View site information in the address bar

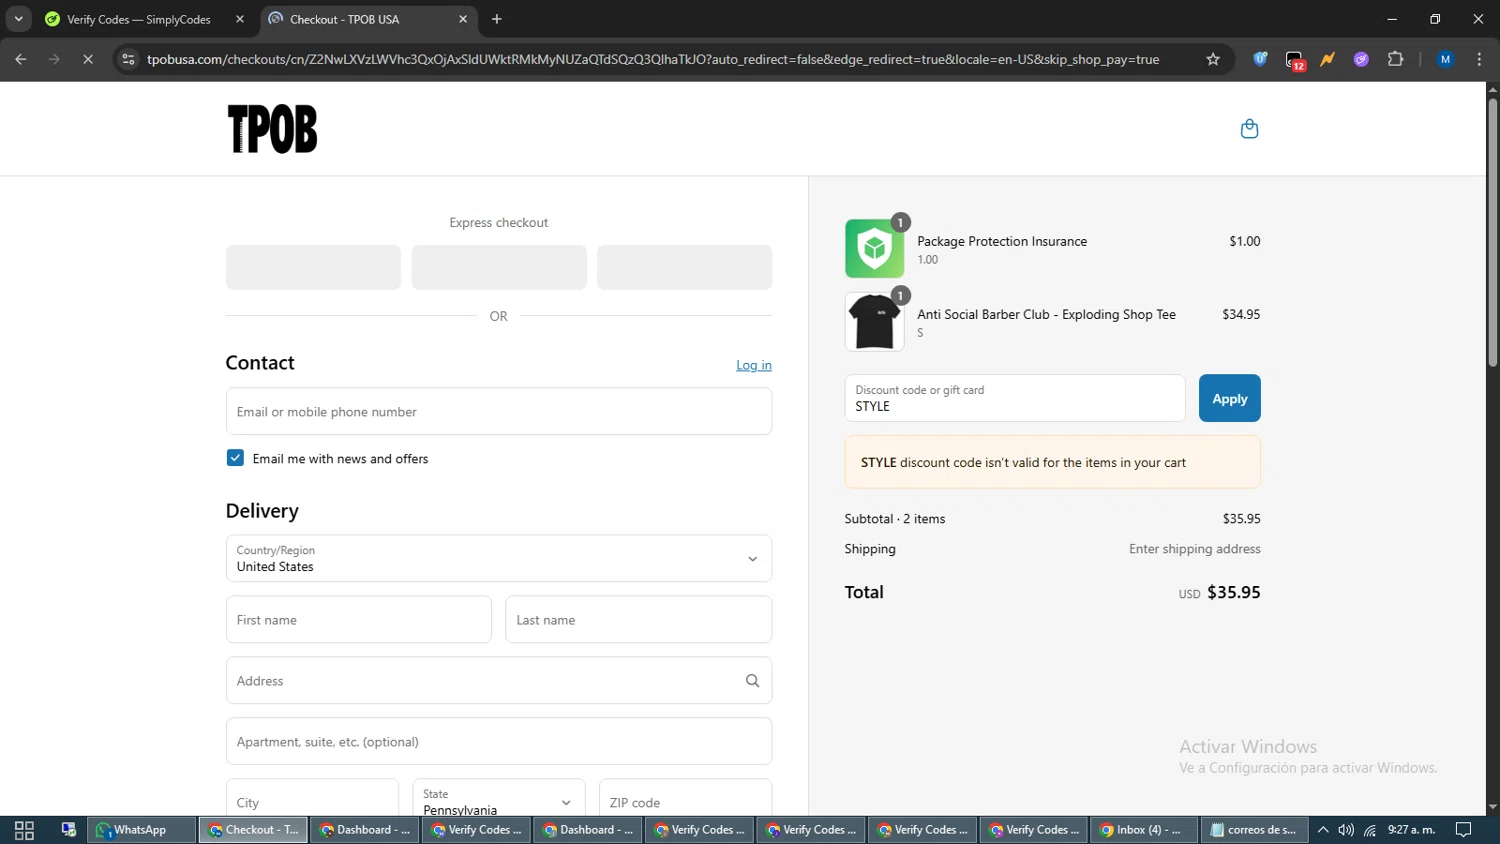[x=128, y=59]
